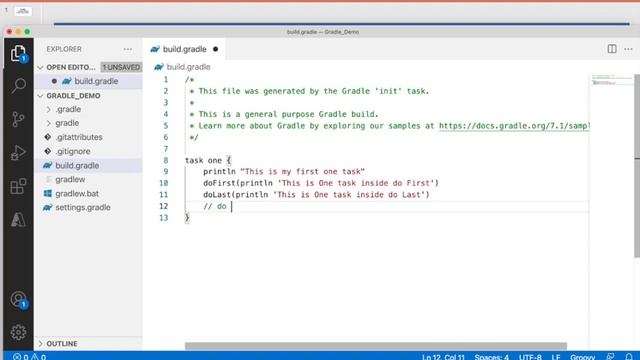The height and width of the screenshot is (360, 640).
Task: Open the gradlew file
Action: (70, 180)
